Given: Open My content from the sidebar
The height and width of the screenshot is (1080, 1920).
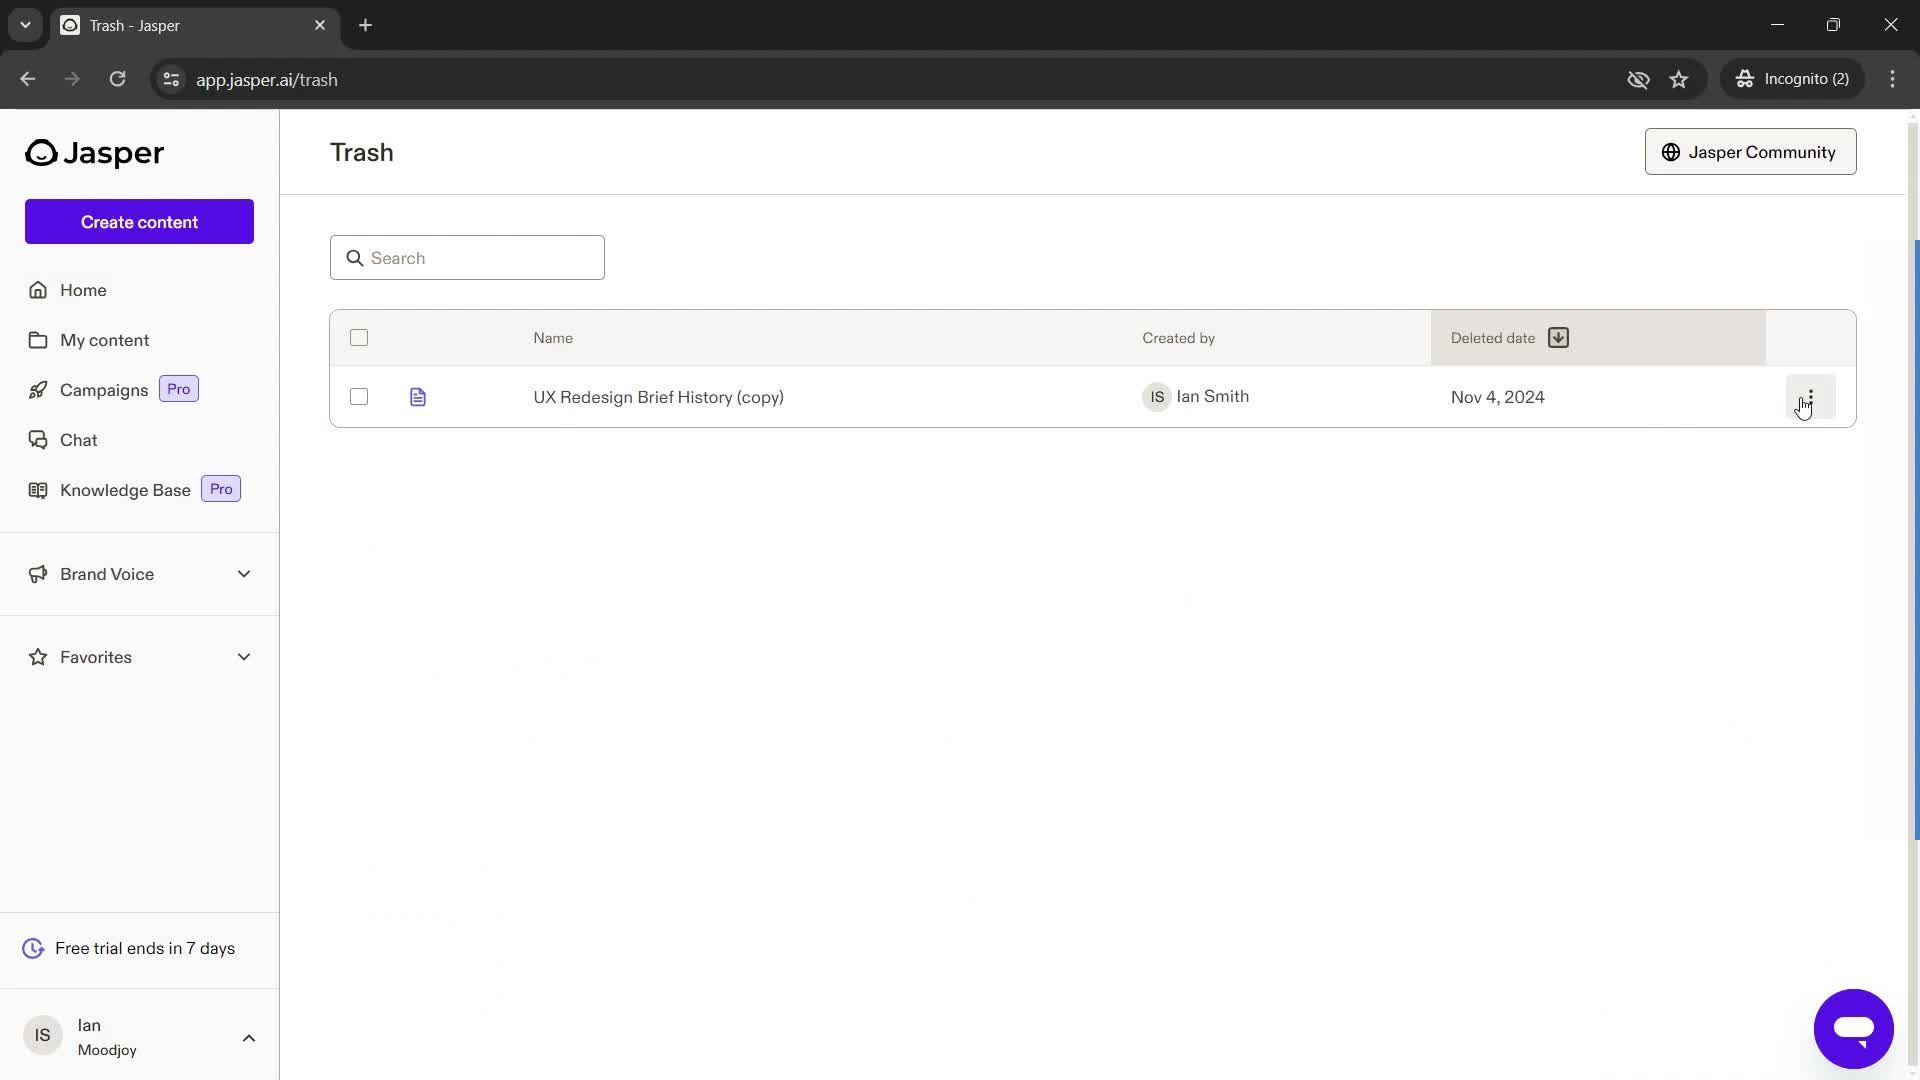Looking at the screenshot, I should (x=104, y=340).
